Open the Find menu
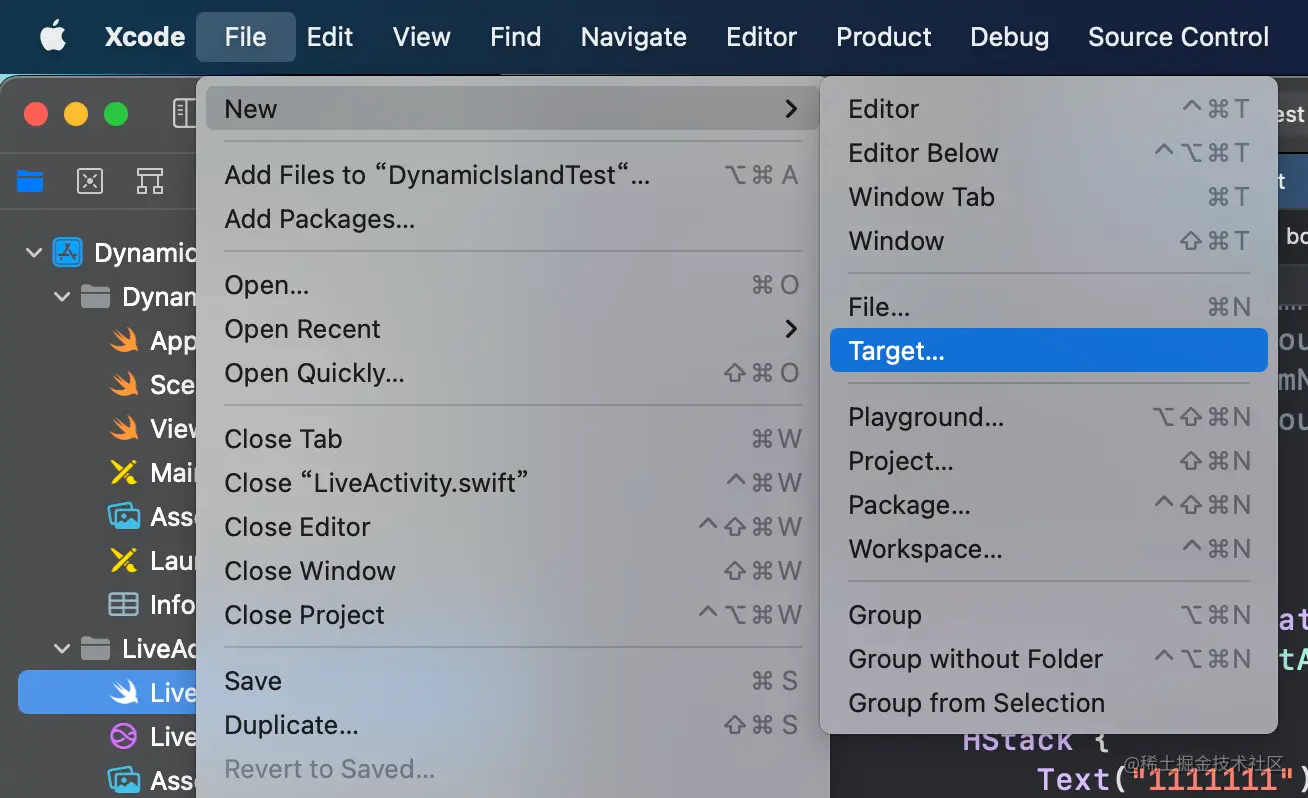1308x798 pixels. coord(516,37)
